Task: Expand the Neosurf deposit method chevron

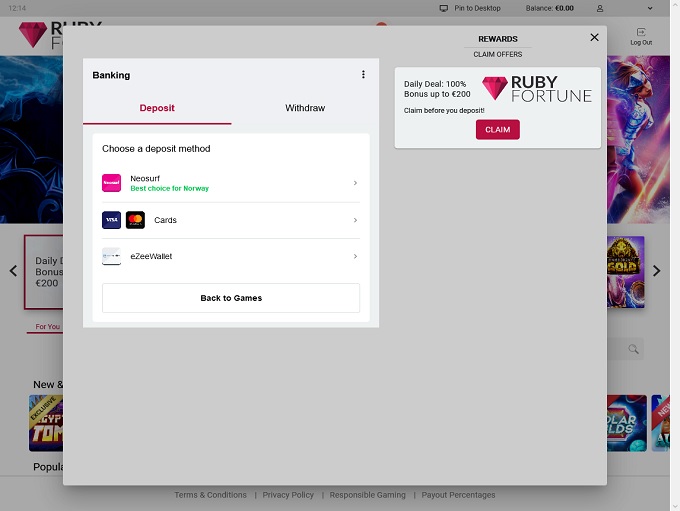Action: 355,183
